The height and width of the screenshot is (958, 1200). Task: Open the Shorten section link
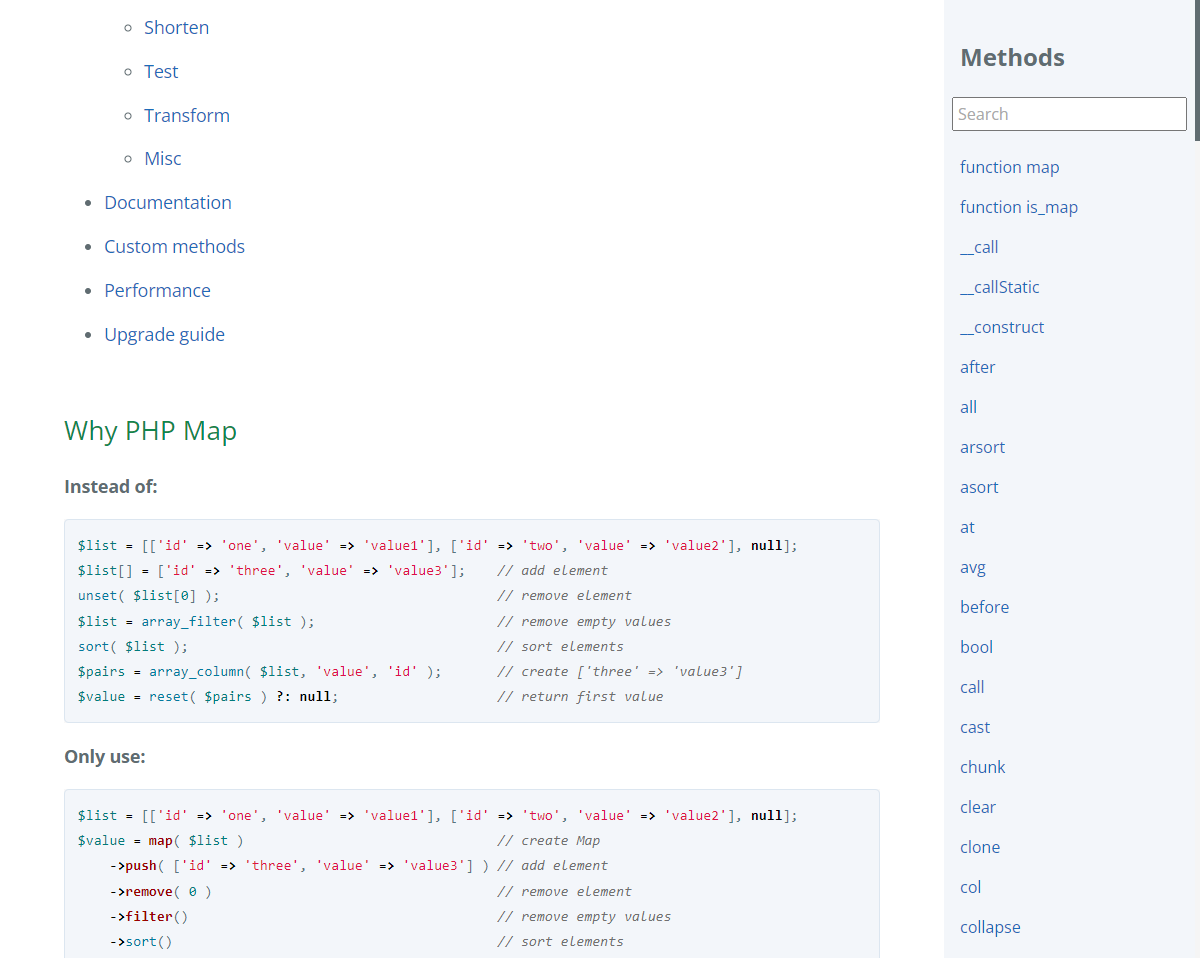coord(176,28)
